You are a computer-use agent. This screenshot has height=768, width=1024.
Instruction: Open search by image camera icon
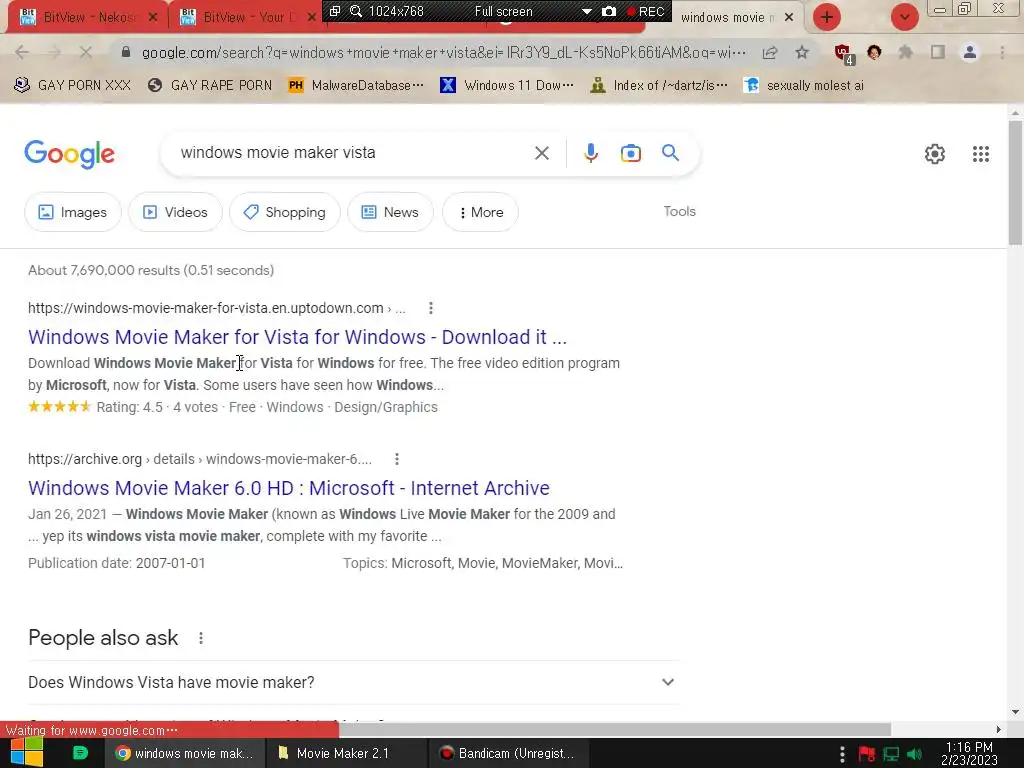click(x=630, y=153)
